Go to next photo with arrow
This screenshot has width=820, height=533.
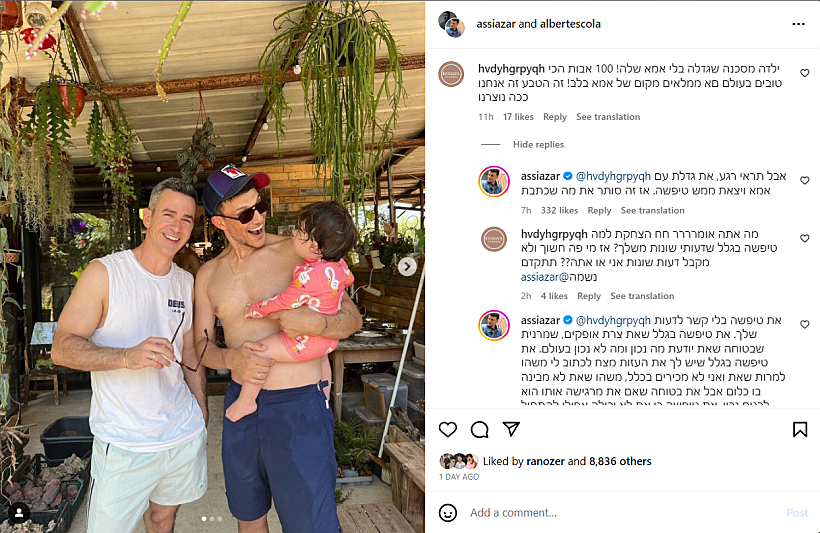click(x=407, y=267)
